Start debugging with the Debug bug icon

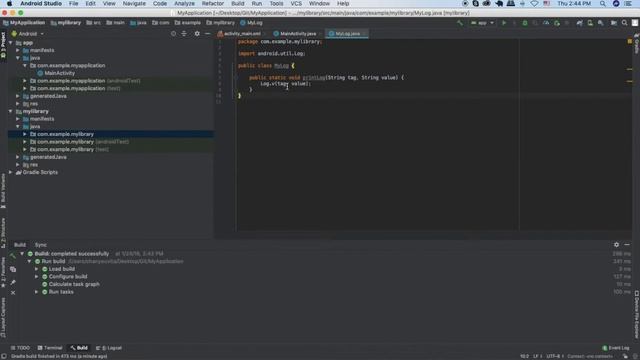[525, 23]
